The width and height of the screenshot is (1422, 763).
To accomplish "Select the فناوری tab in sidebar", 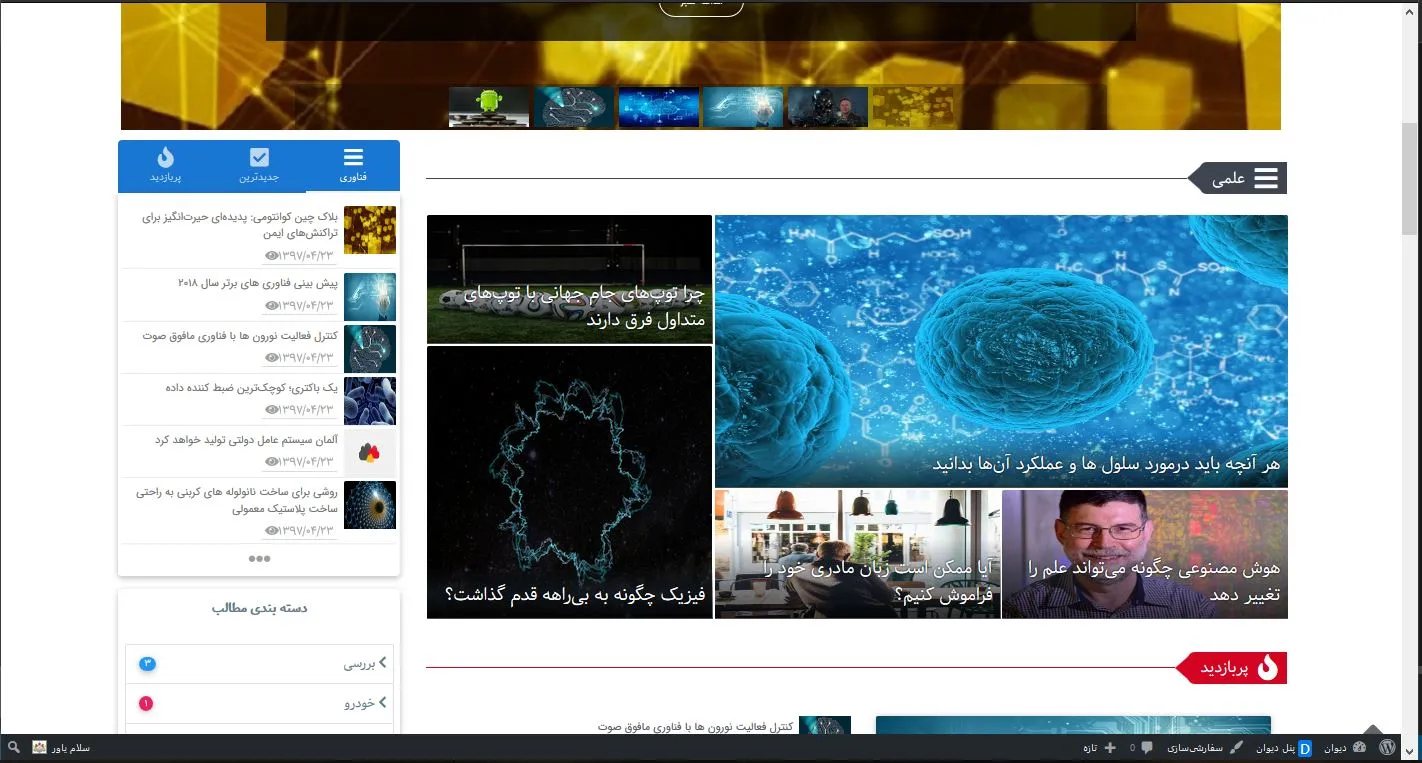I will click(x=353, y=165).
